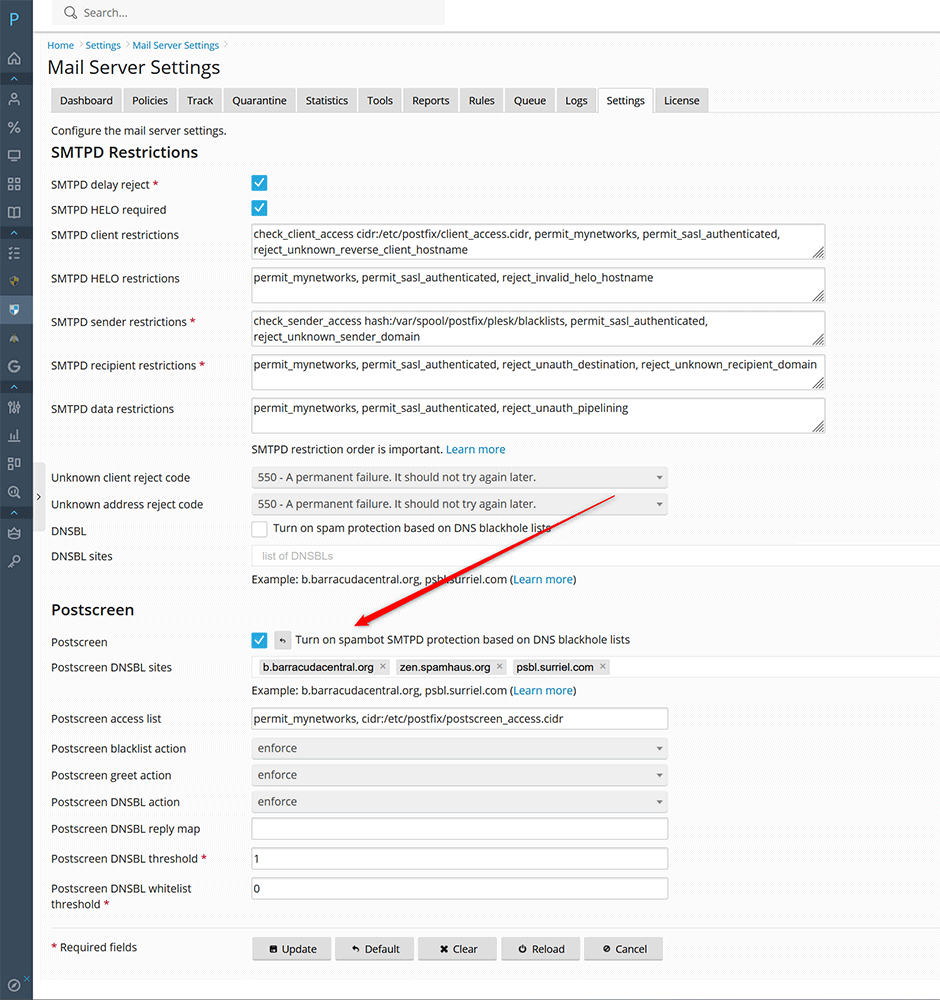Open the Statistics tab

click(327, 101)
